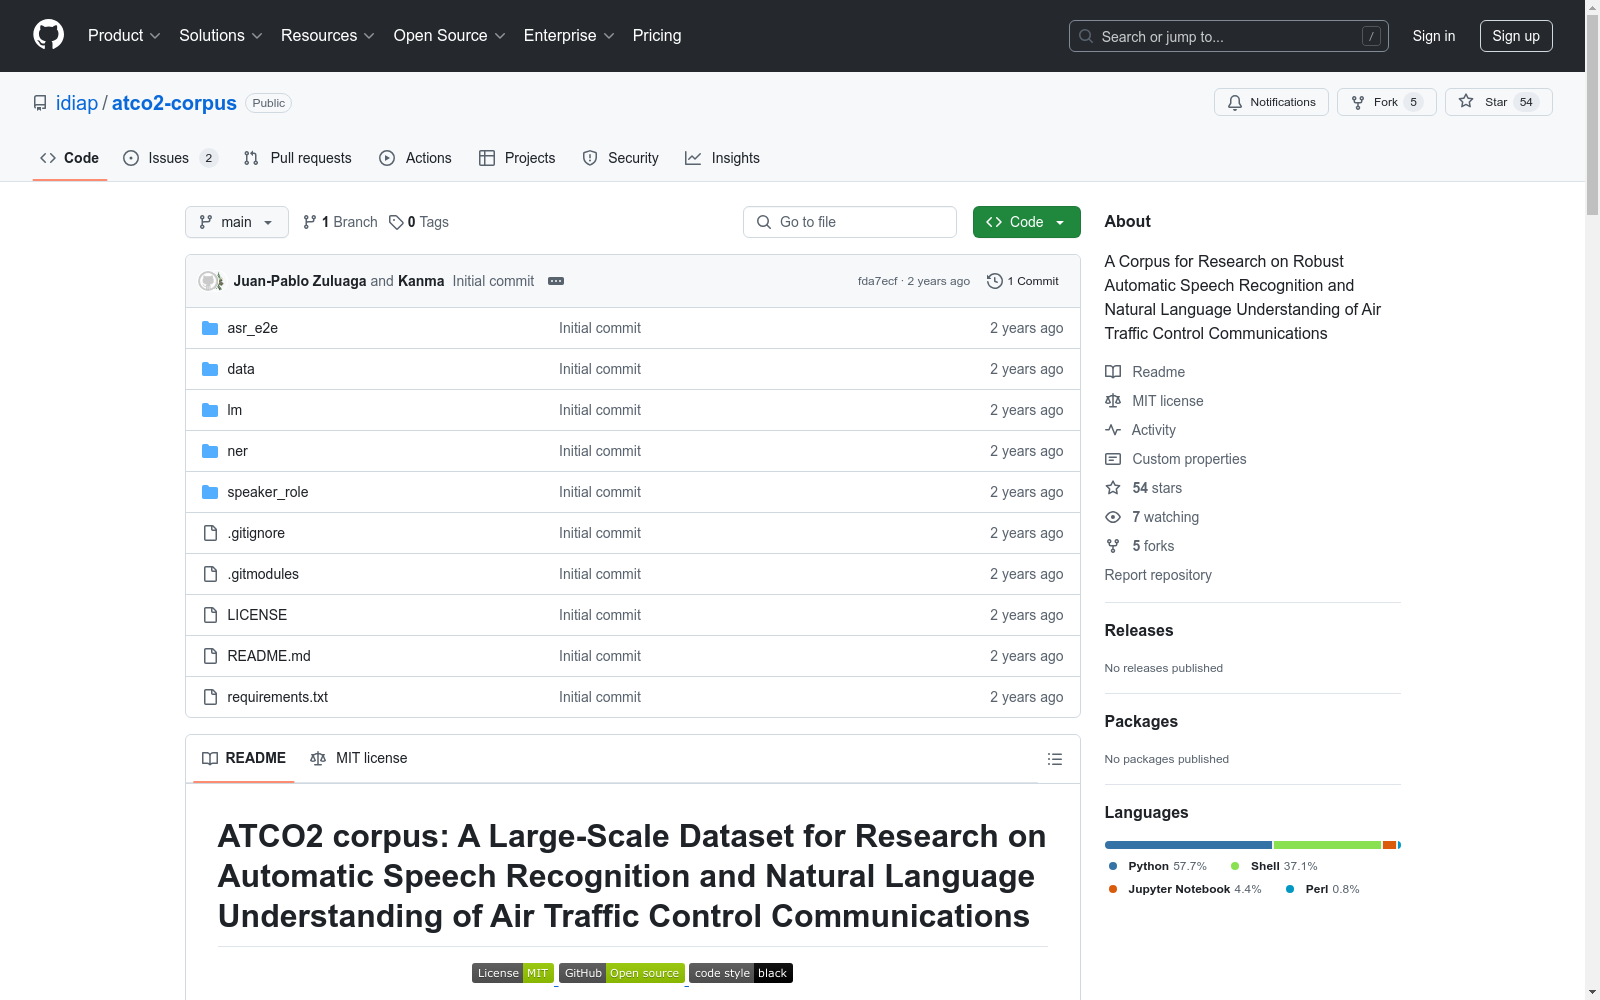
Task: Open the Pricing page
Action: (x=657, y=36)
